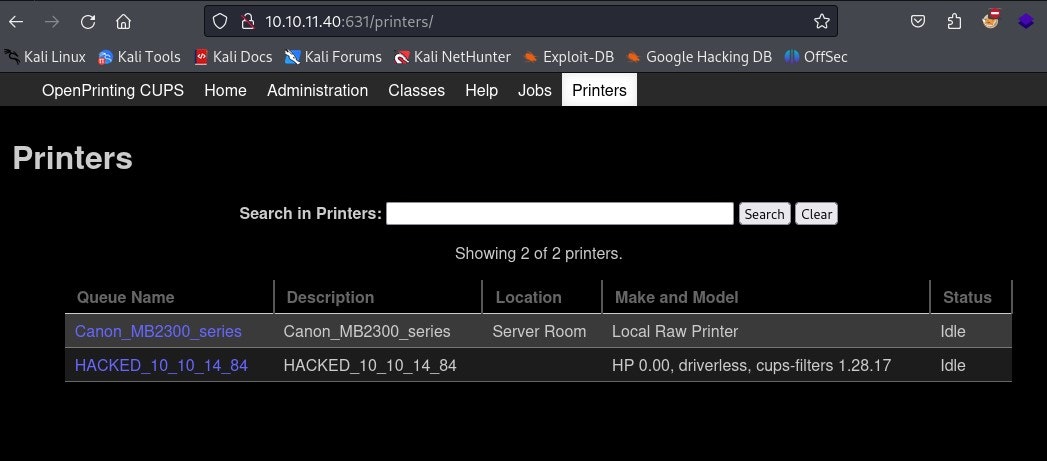Click the Server Room location cell
Screen dimensions: 1047x461
coord(539,331)
